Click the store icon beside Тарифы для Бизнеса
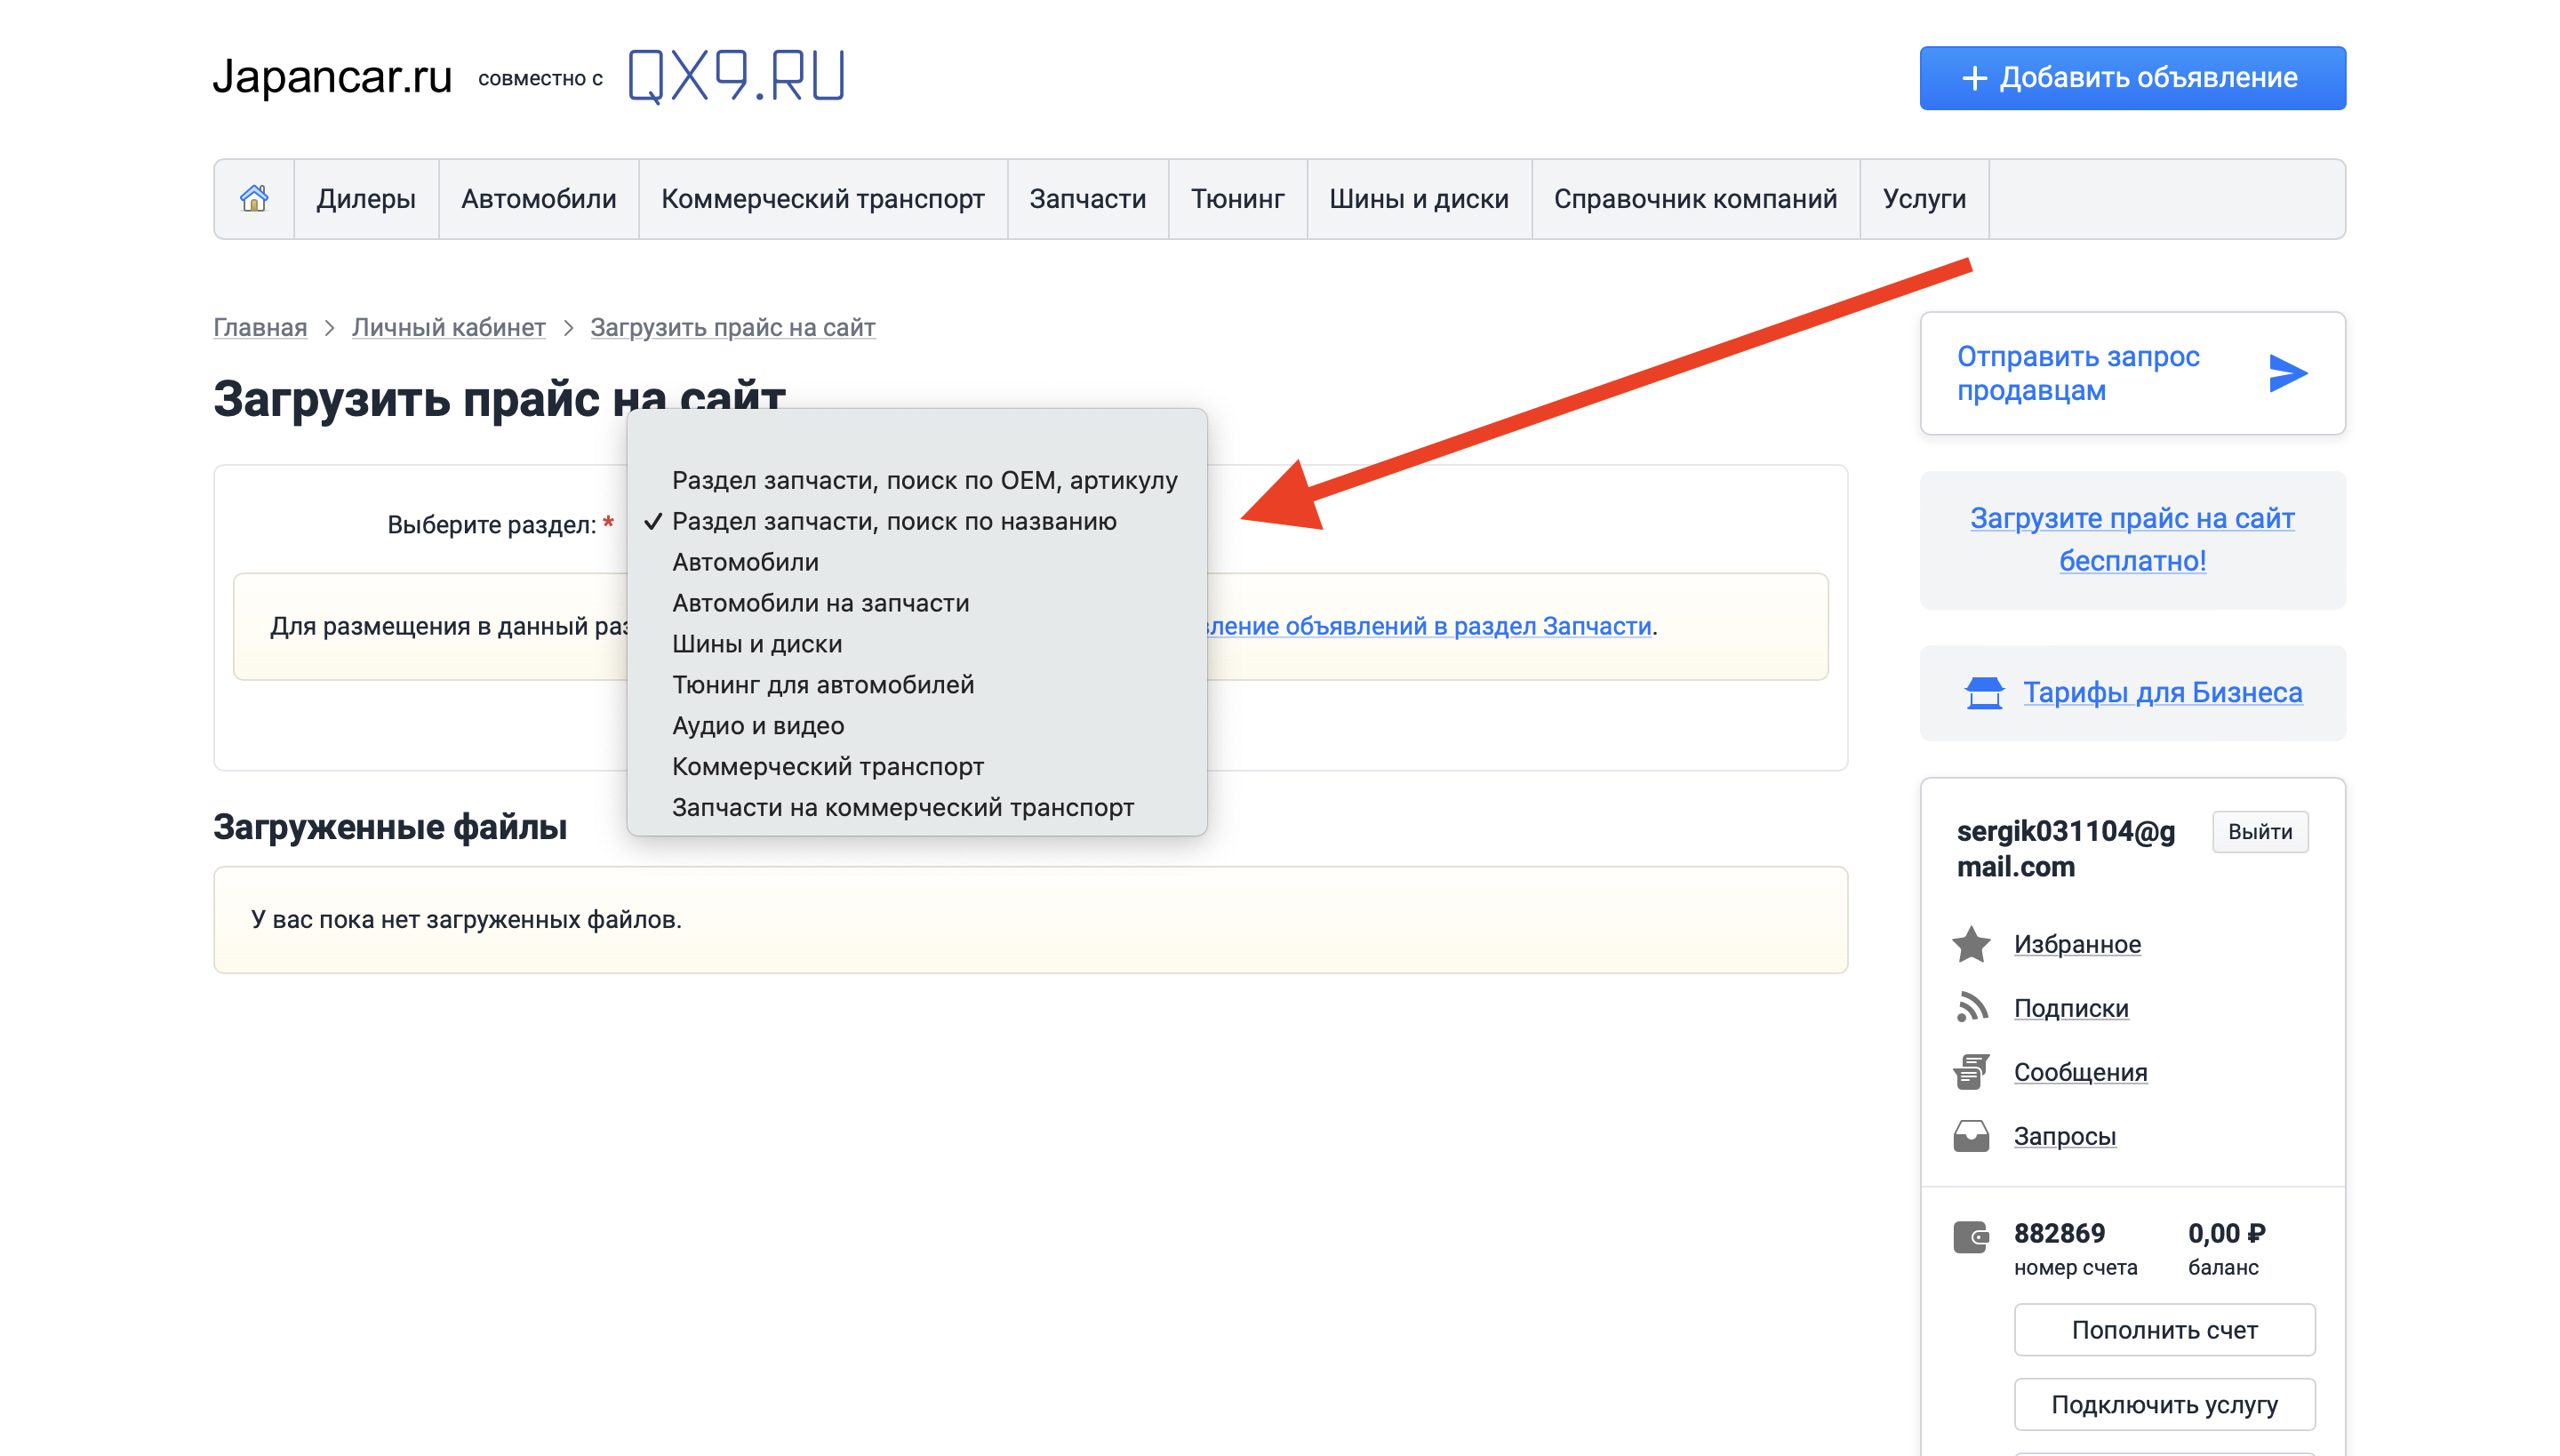Screen dimensions: 2560x1456 1984,692
